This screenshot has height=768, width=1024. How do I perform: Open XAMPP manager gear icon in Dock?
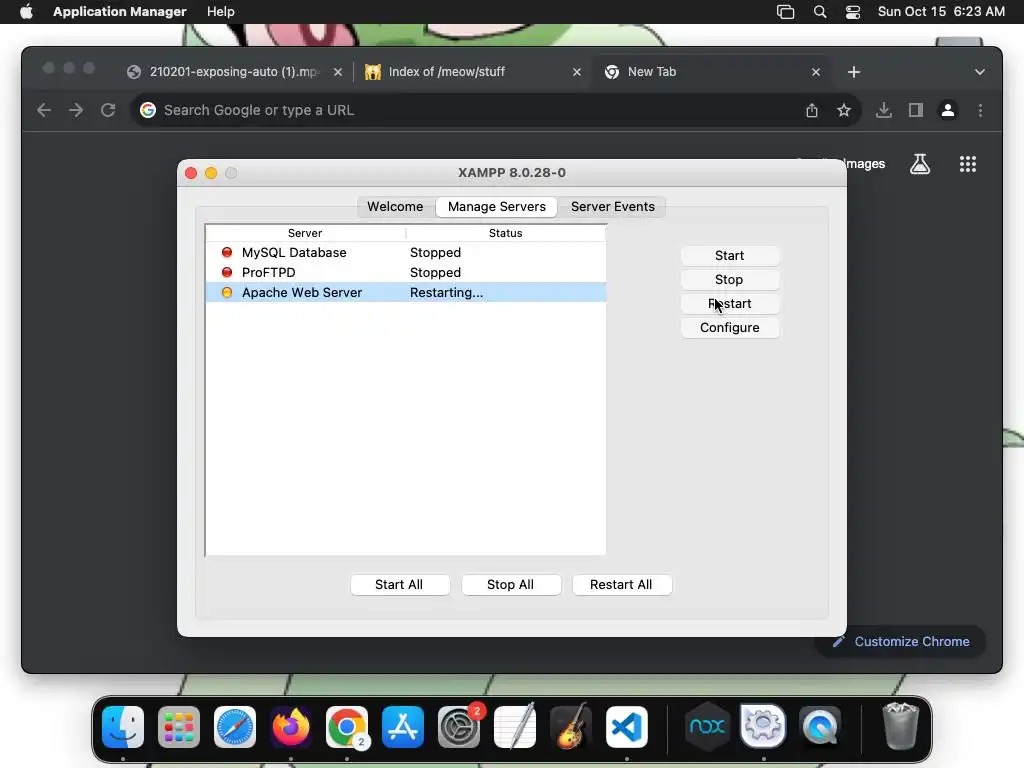click(763, 727)
